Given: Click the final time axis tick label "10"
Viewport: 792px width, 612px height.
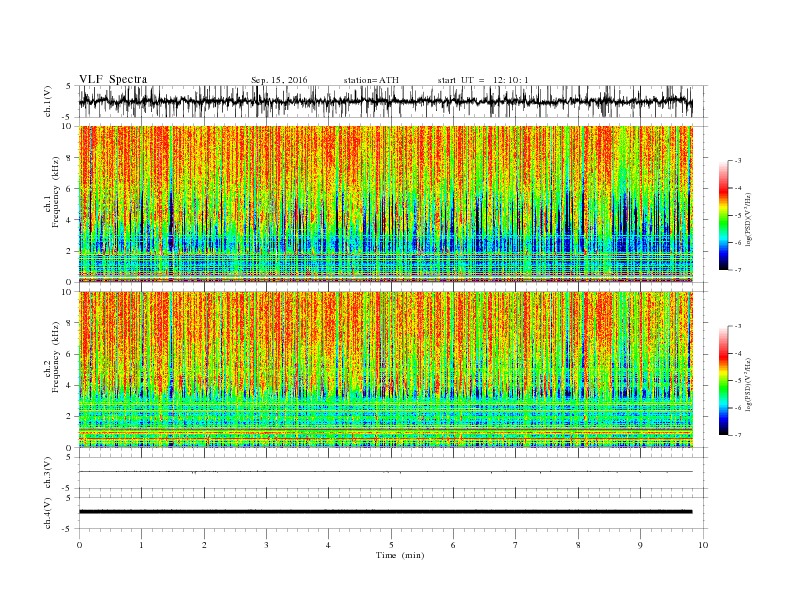Looking at the screenshot, I should point(703,545).
